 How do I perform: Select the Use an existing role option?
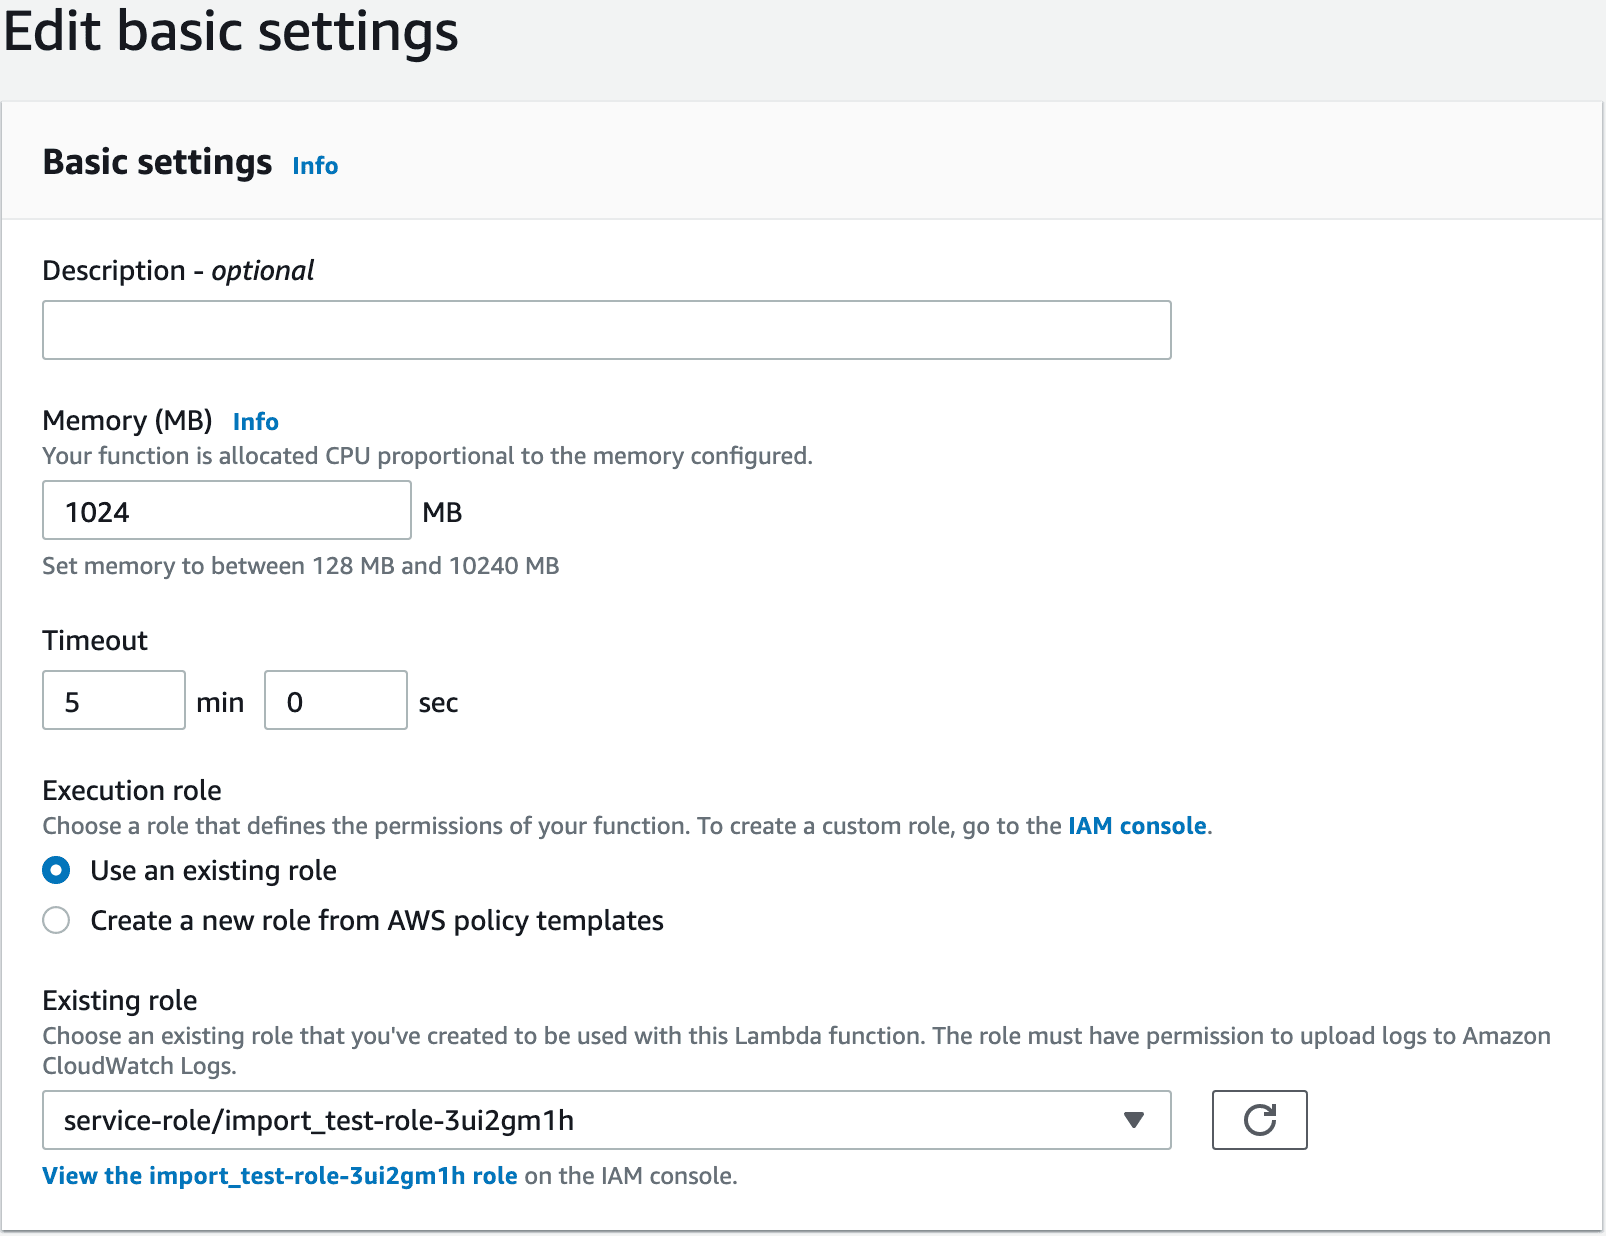coord(56,870)
